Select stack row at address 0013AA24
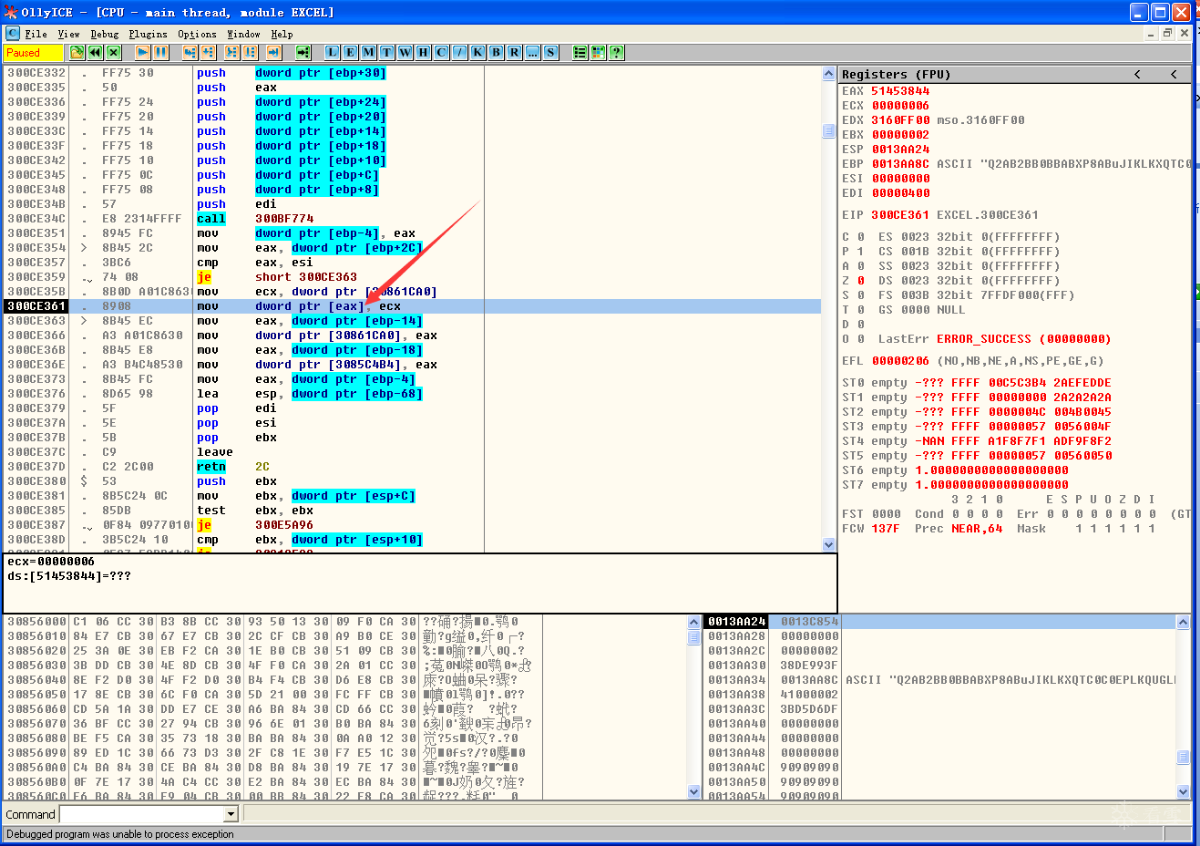Screen dimensions: 1200x846 (x=940, y=622)
